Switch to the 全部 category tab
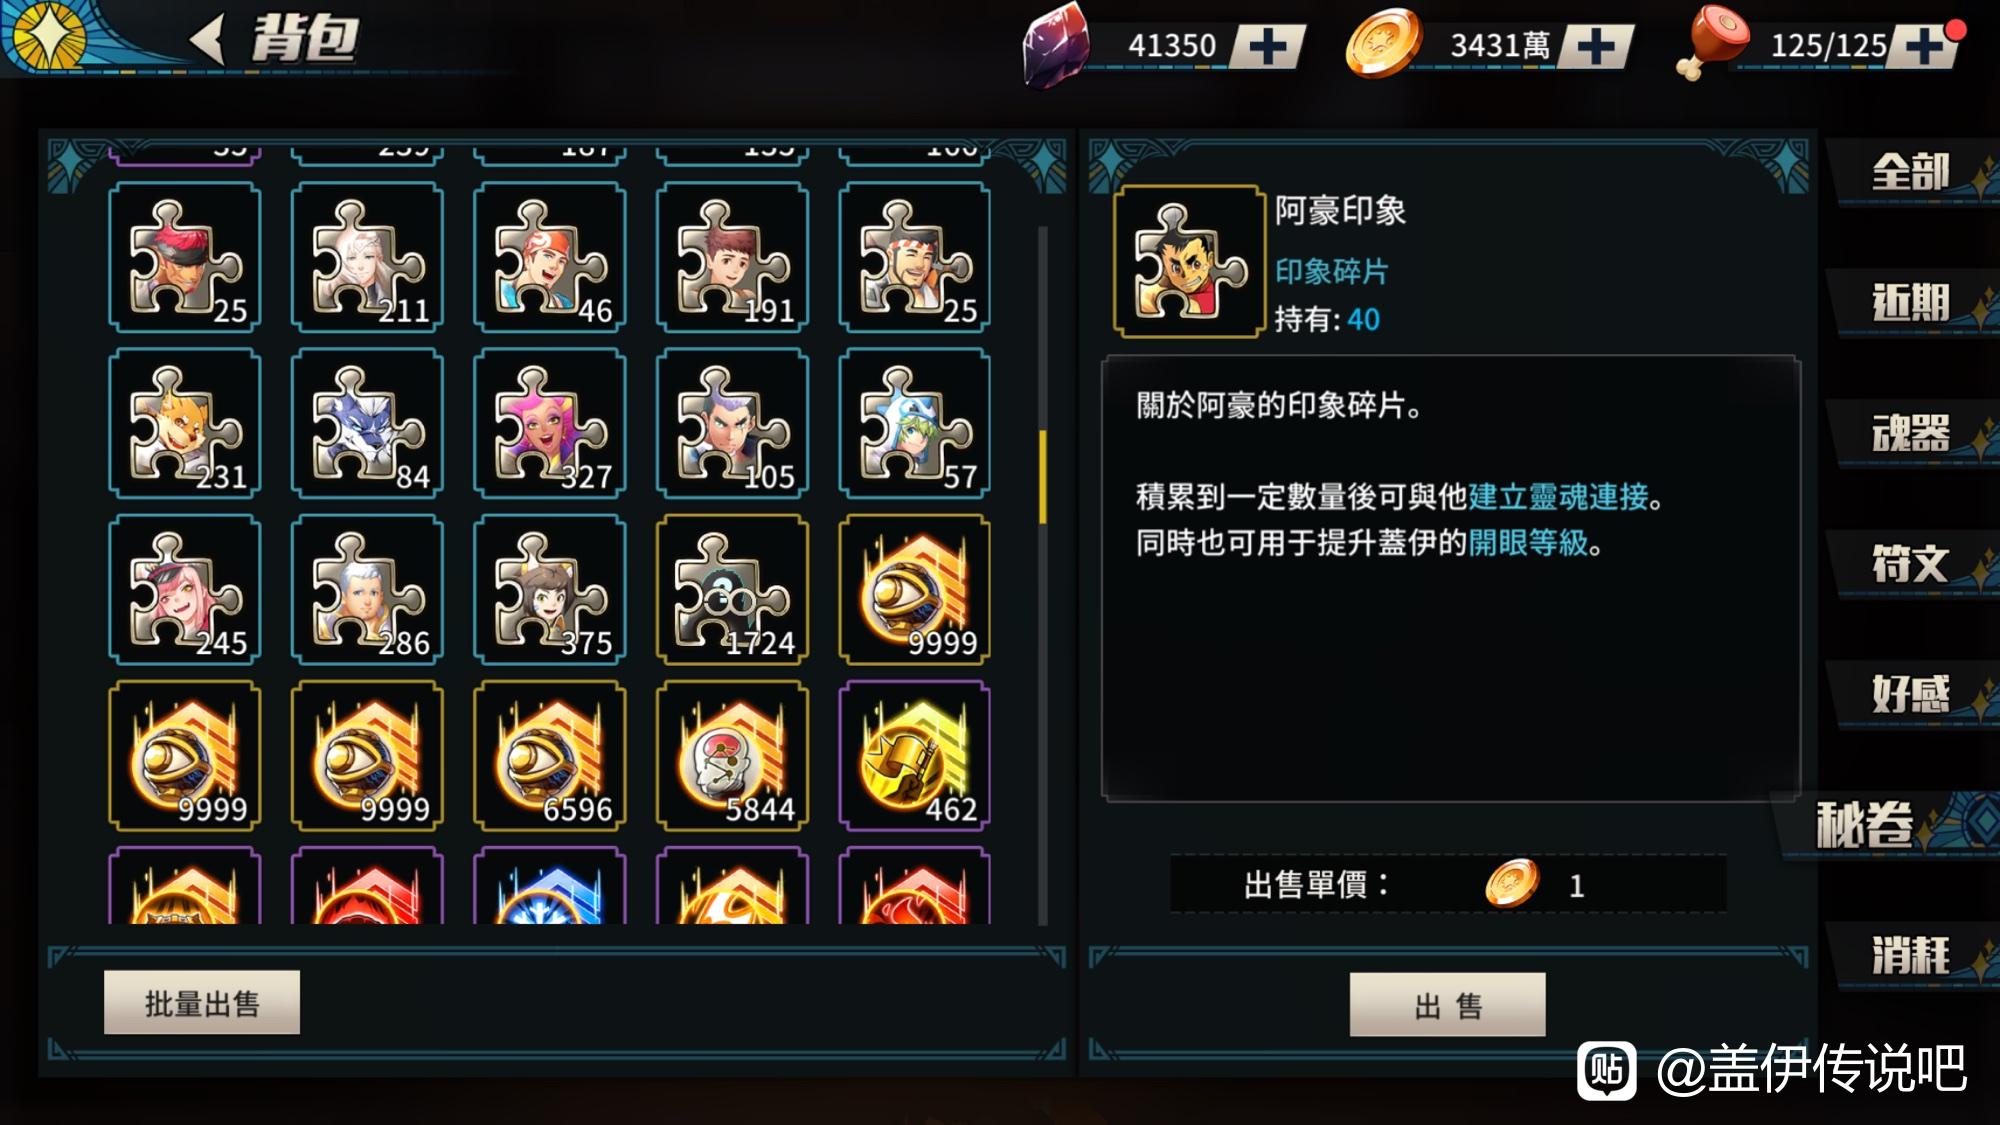 (x=1911, y=173)
